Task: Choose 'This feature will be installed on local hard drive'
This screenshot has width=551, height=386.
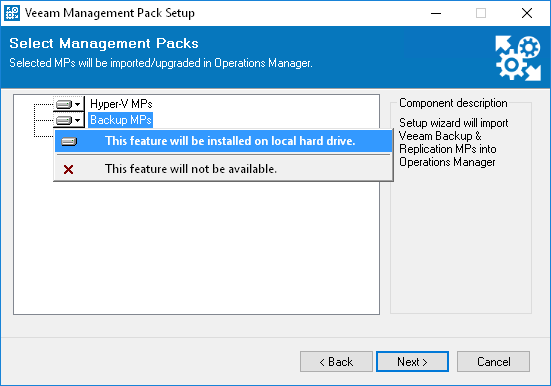Action: pyautogui.click(x=223, y=141)
